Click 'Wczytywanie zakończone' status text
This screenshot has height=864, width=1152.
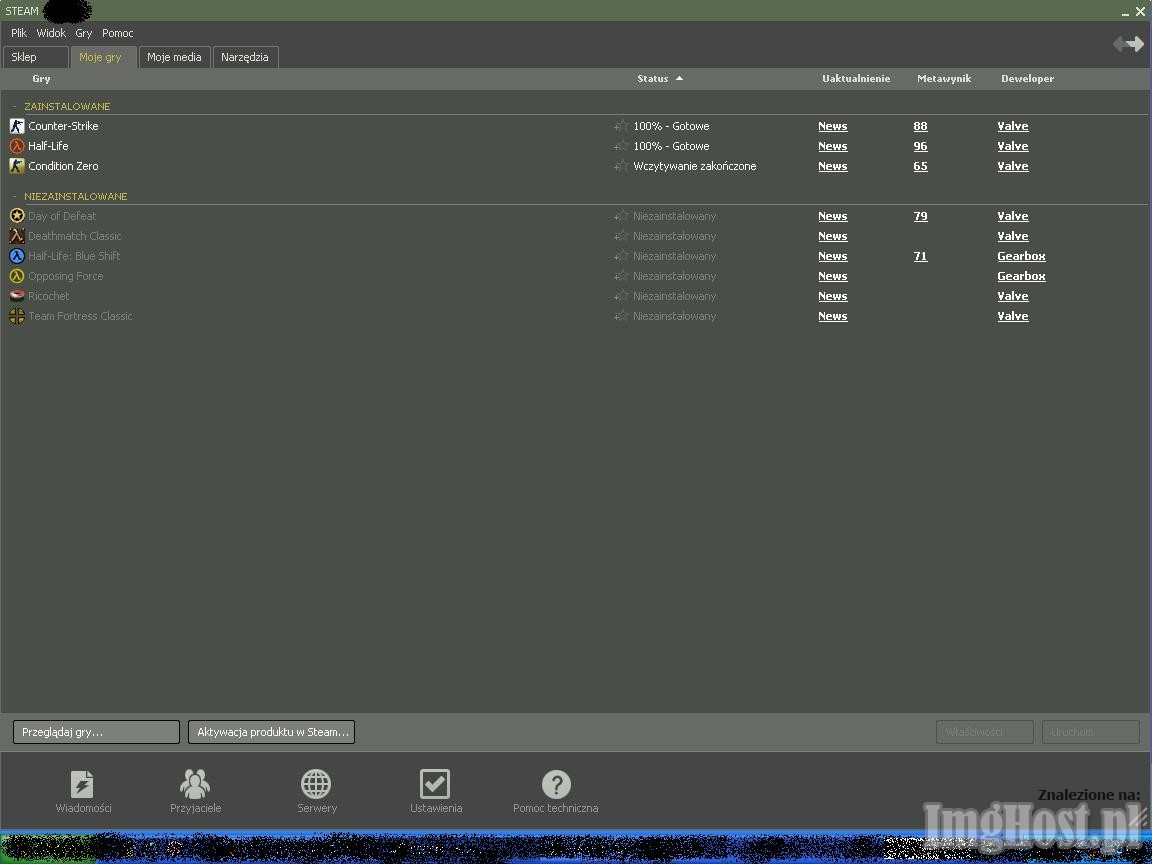(694, 166)
